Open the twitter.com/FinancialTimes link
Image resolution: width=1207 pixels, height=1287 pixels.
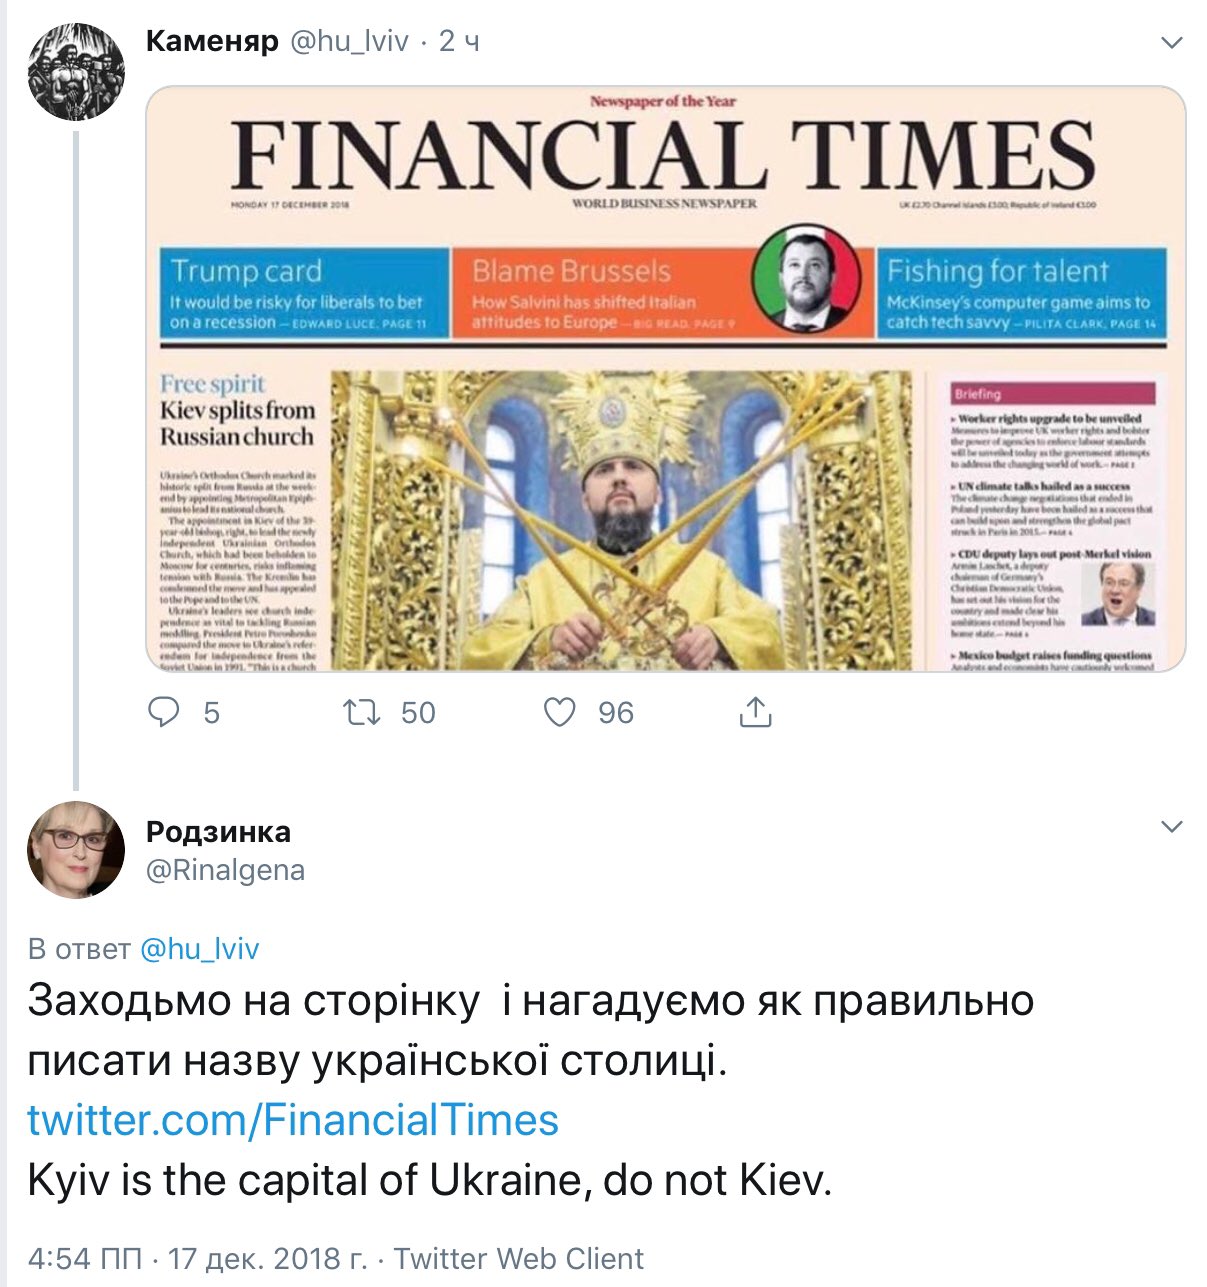tap(293, 1120)
